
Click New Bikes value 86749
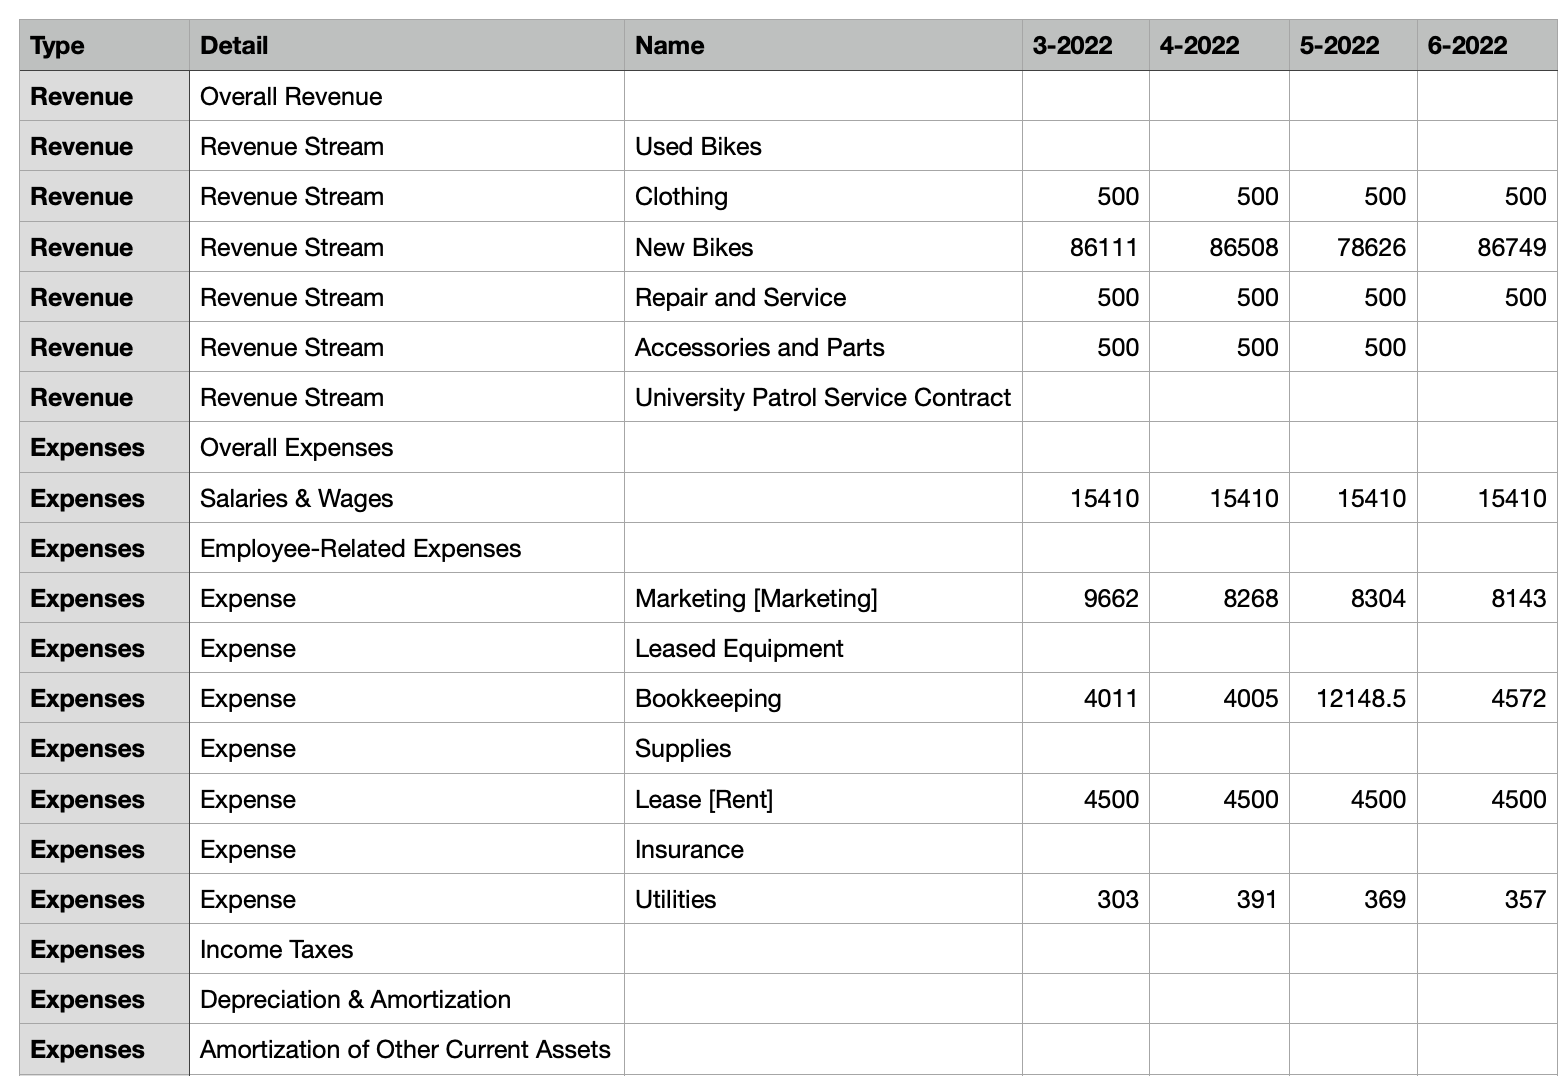(1487, 247)
